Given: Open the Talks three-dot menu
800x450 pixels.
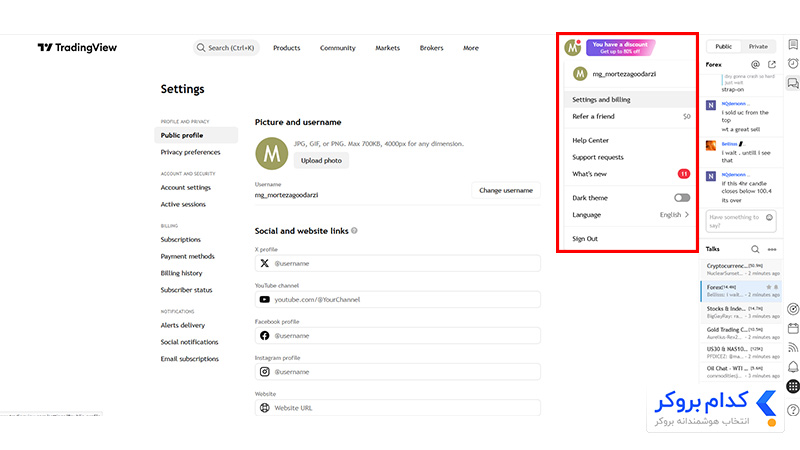Looking at the screenshot, I should coord(772,249).
